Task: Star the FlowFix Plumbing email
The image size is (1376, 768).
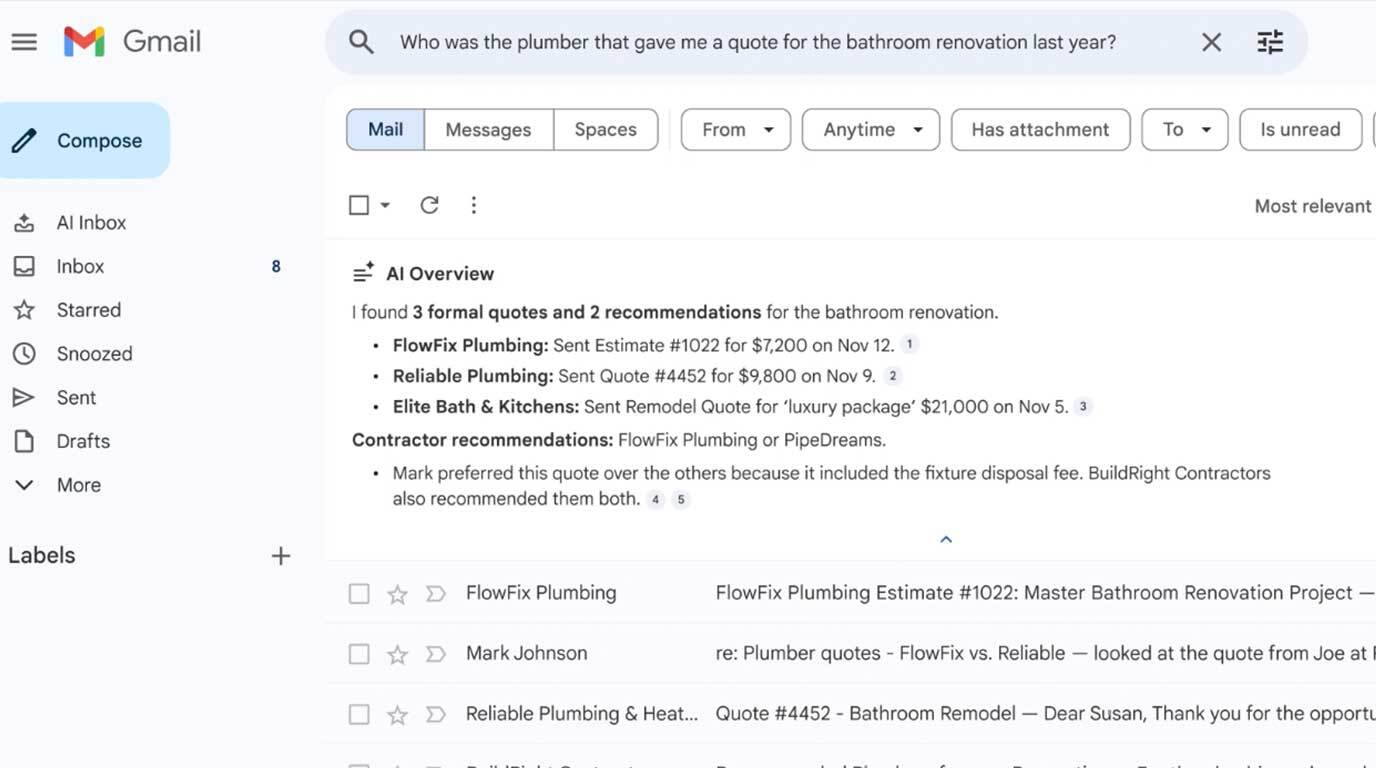Action: coord(397,593)
